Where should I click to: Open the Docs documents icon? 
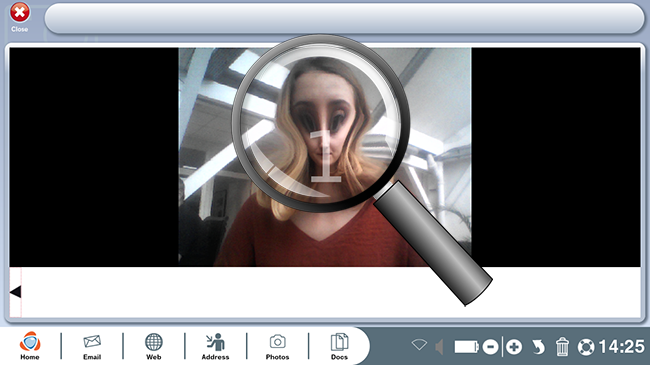click(x=339, y=346)
